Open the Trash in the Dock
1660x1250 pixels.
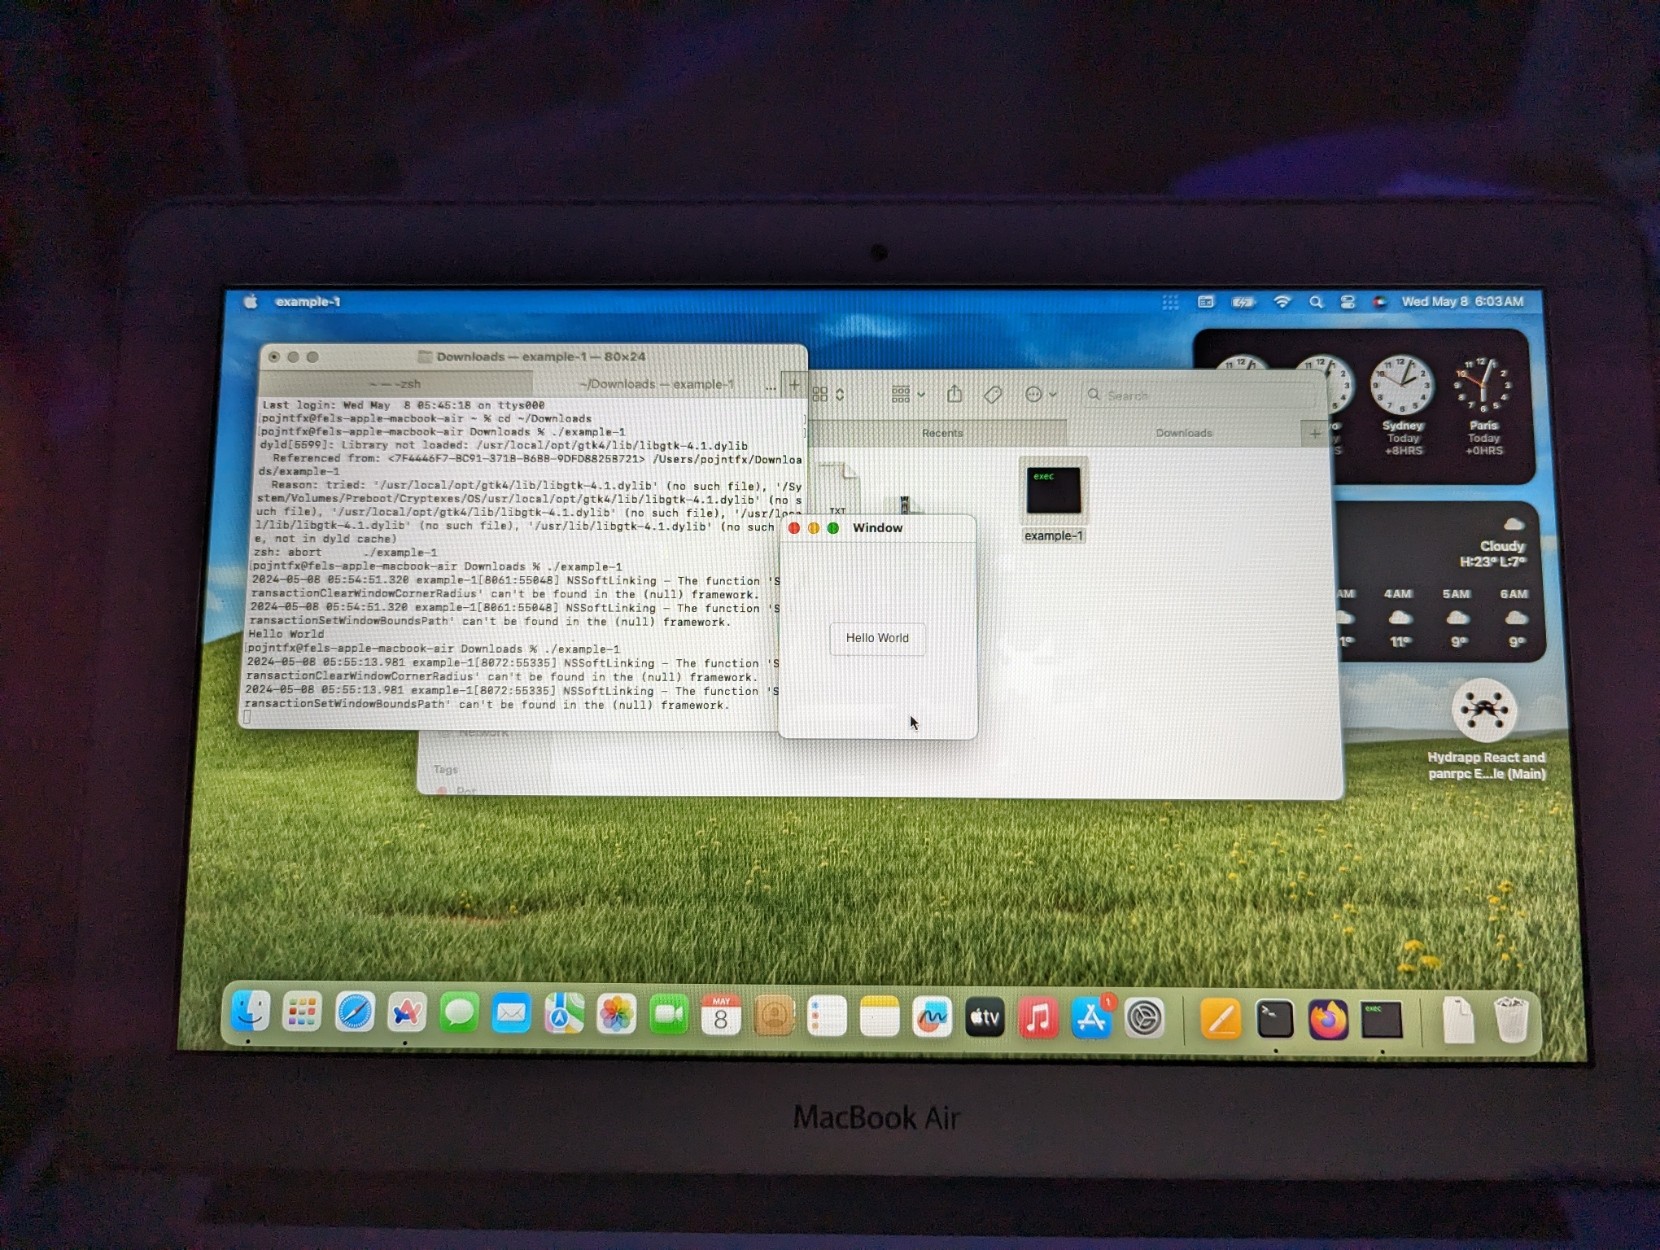(1511, 1020)
